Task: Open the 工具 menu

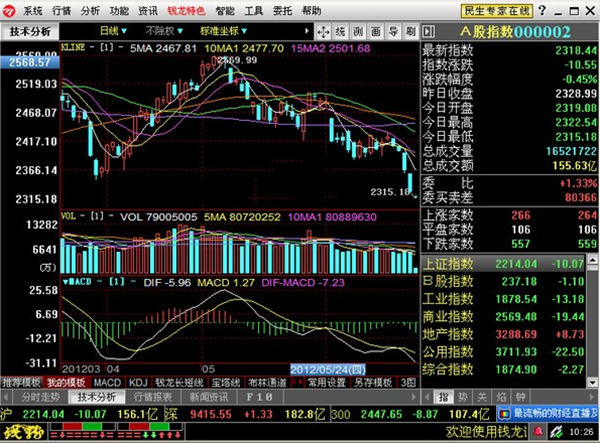Action: pos(254,11)
